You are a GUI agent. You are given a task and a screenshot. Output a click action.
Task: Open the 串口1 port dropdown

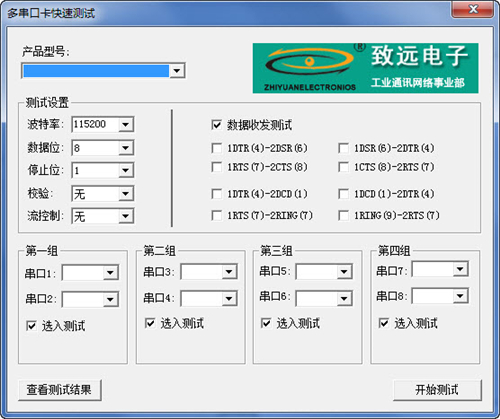[90, 273]
